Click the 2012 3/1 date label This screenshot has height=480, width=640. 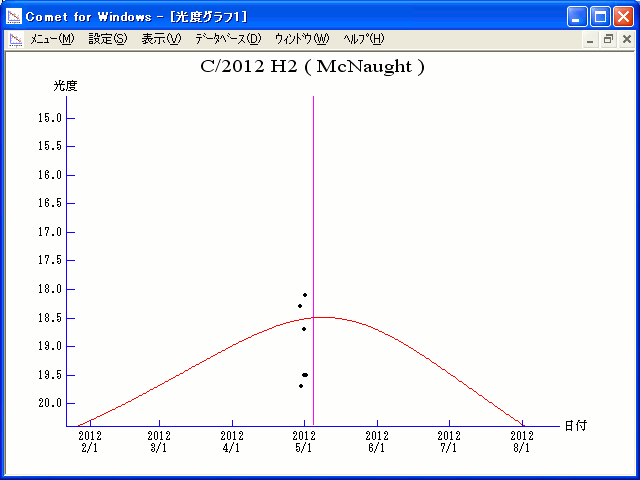[x=159, y=442]
